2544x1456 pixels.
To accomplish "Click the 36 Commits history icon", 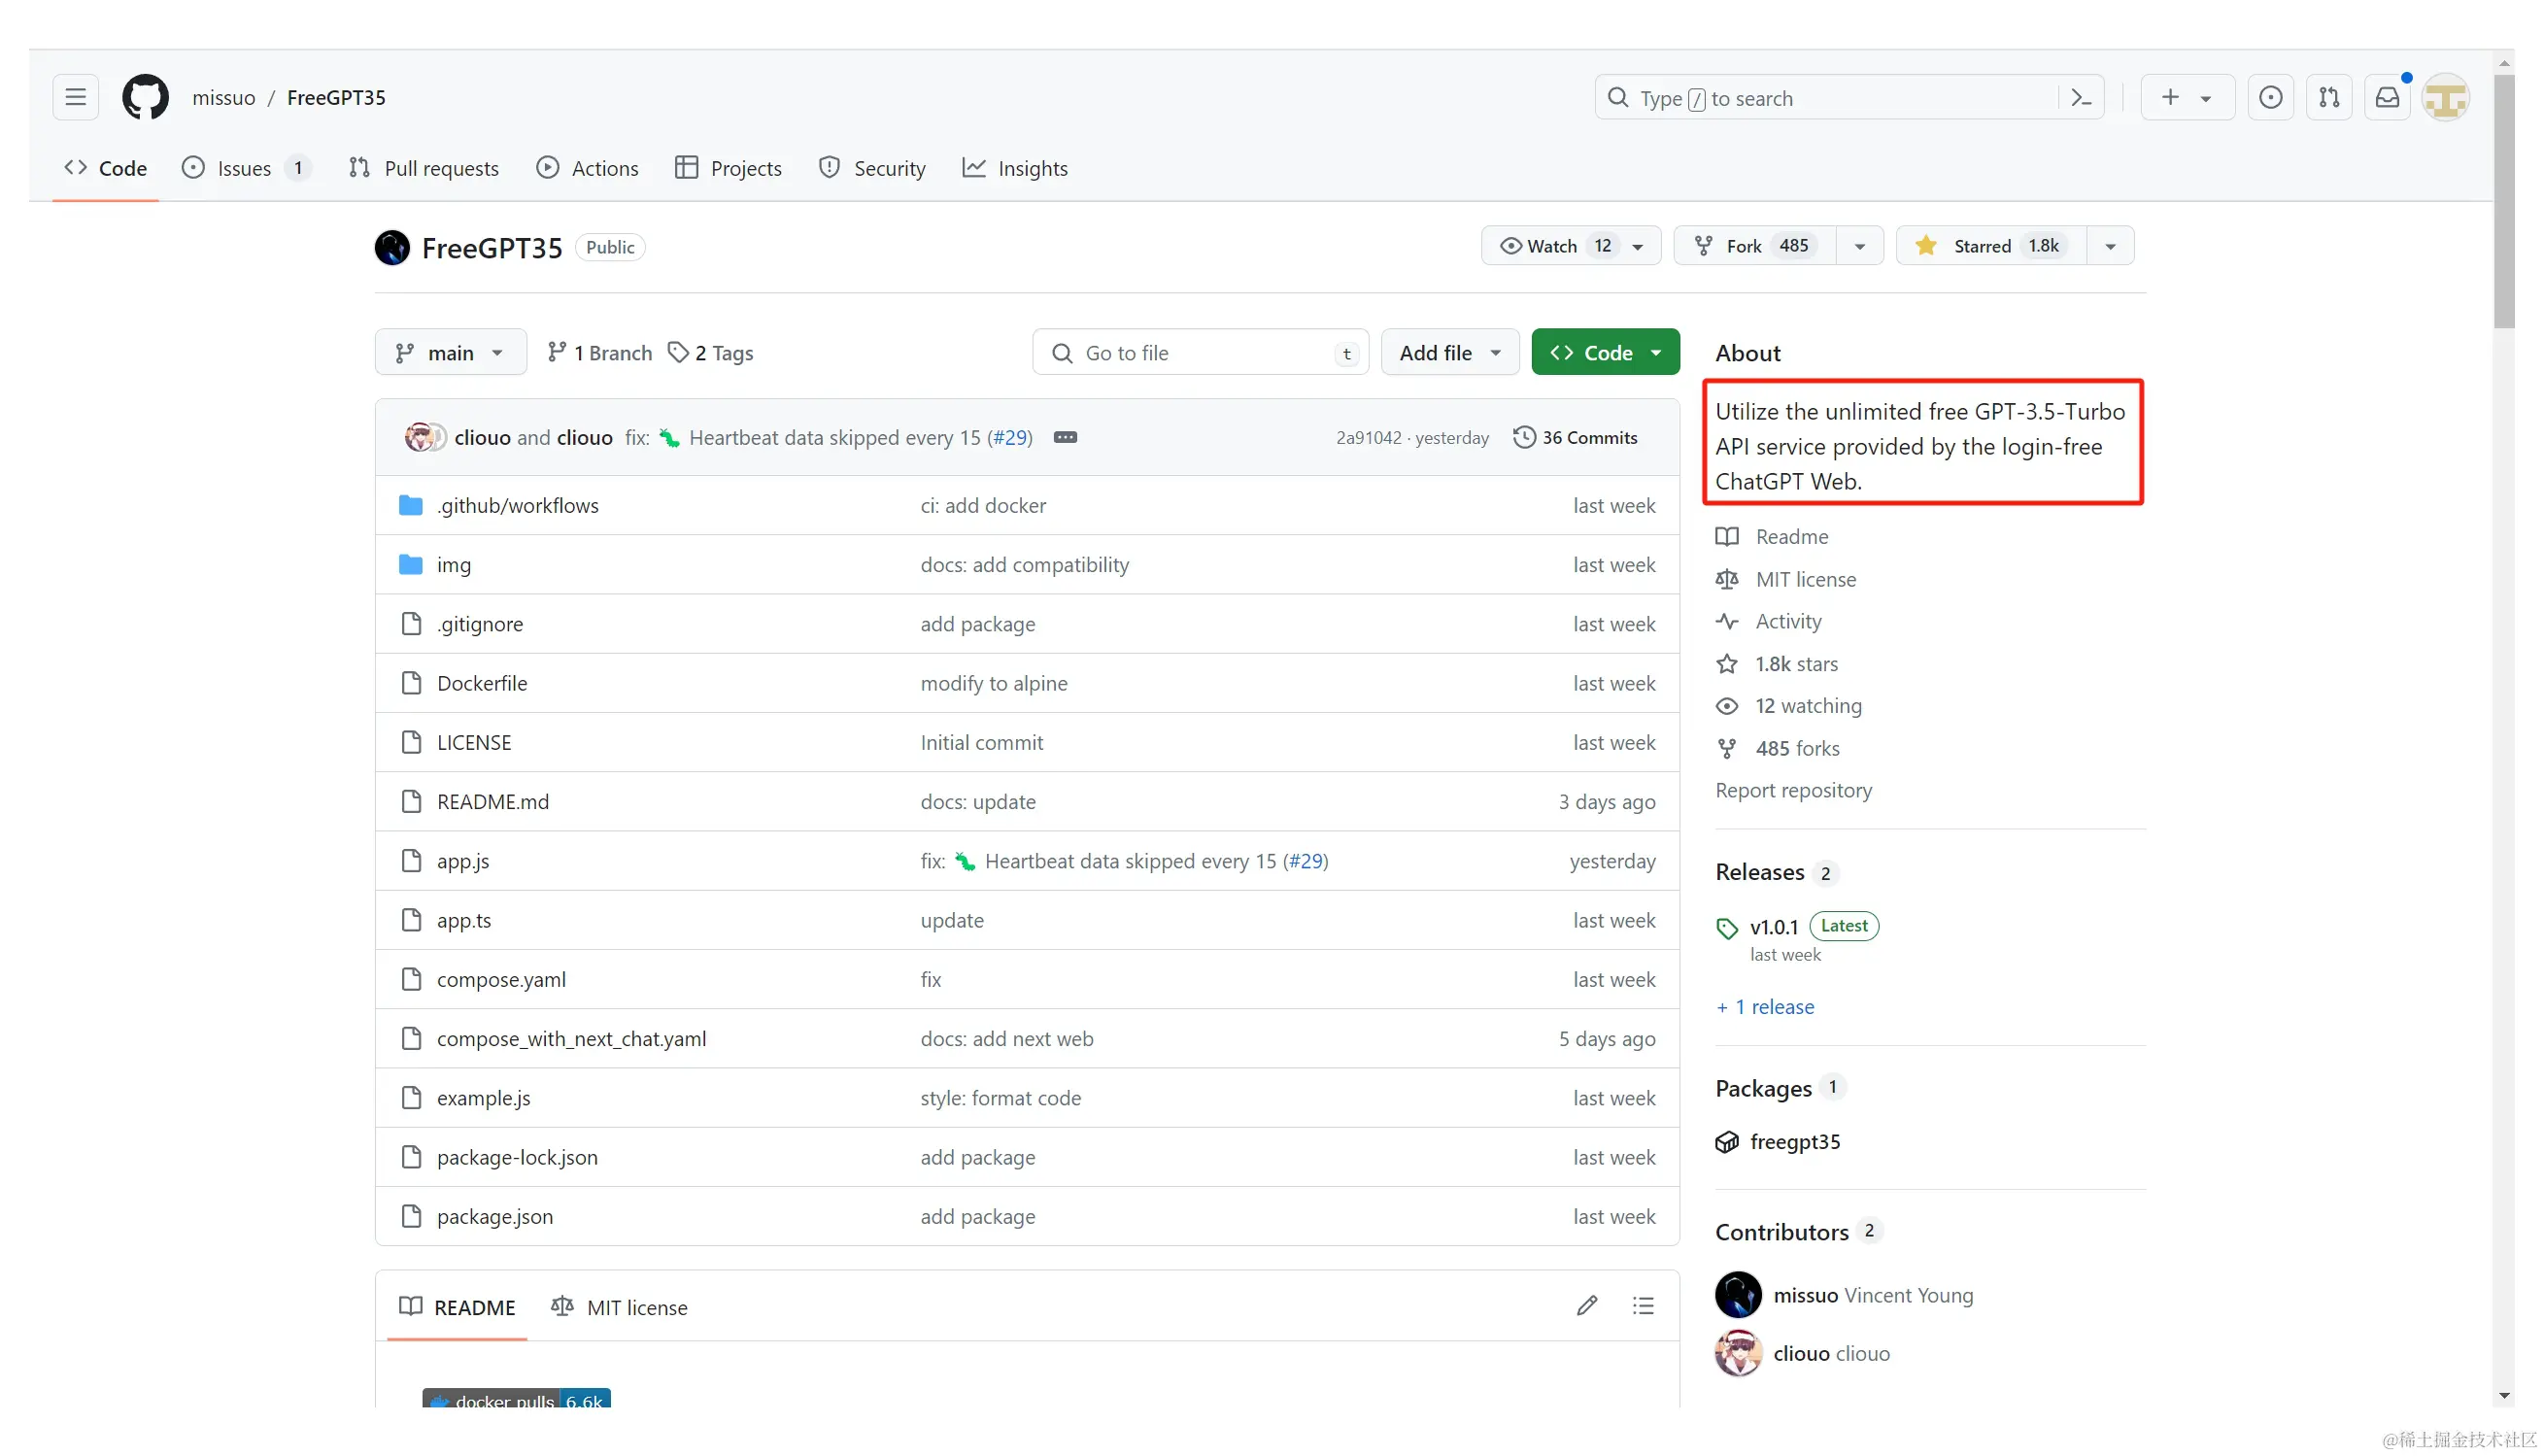I will click(1524, 437).
